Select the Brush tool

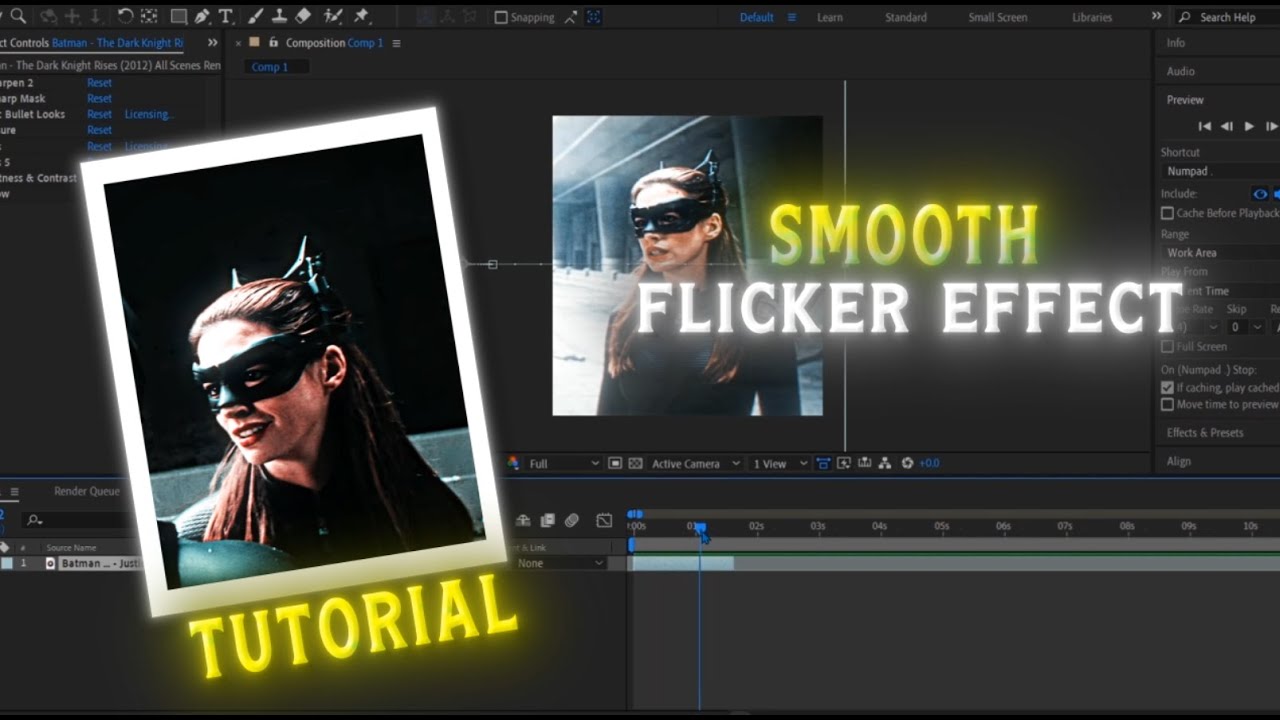point(256,16)
